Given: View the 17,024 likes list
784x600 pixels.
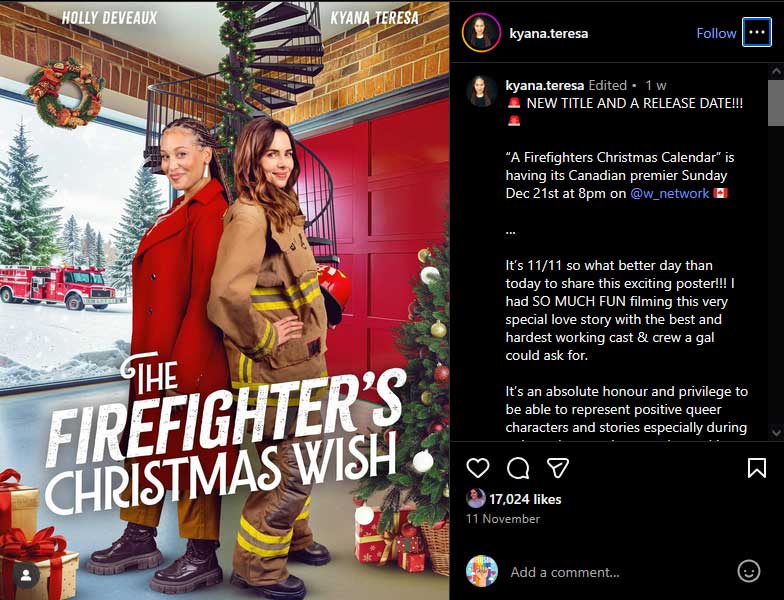Looking at the screenshot, I should point(525,499).
